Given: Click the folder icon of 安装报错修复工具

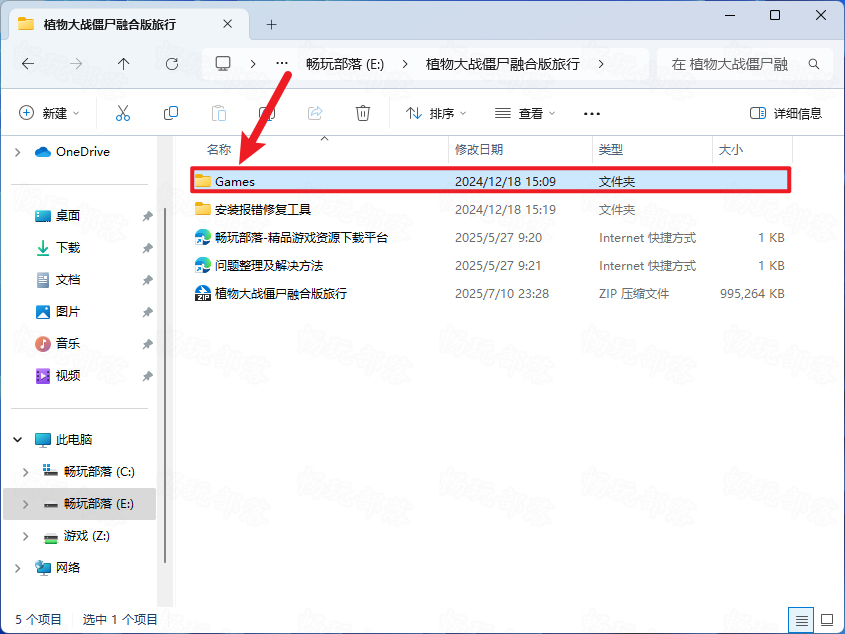Looking at the screenshot, I should coord(203,209).
